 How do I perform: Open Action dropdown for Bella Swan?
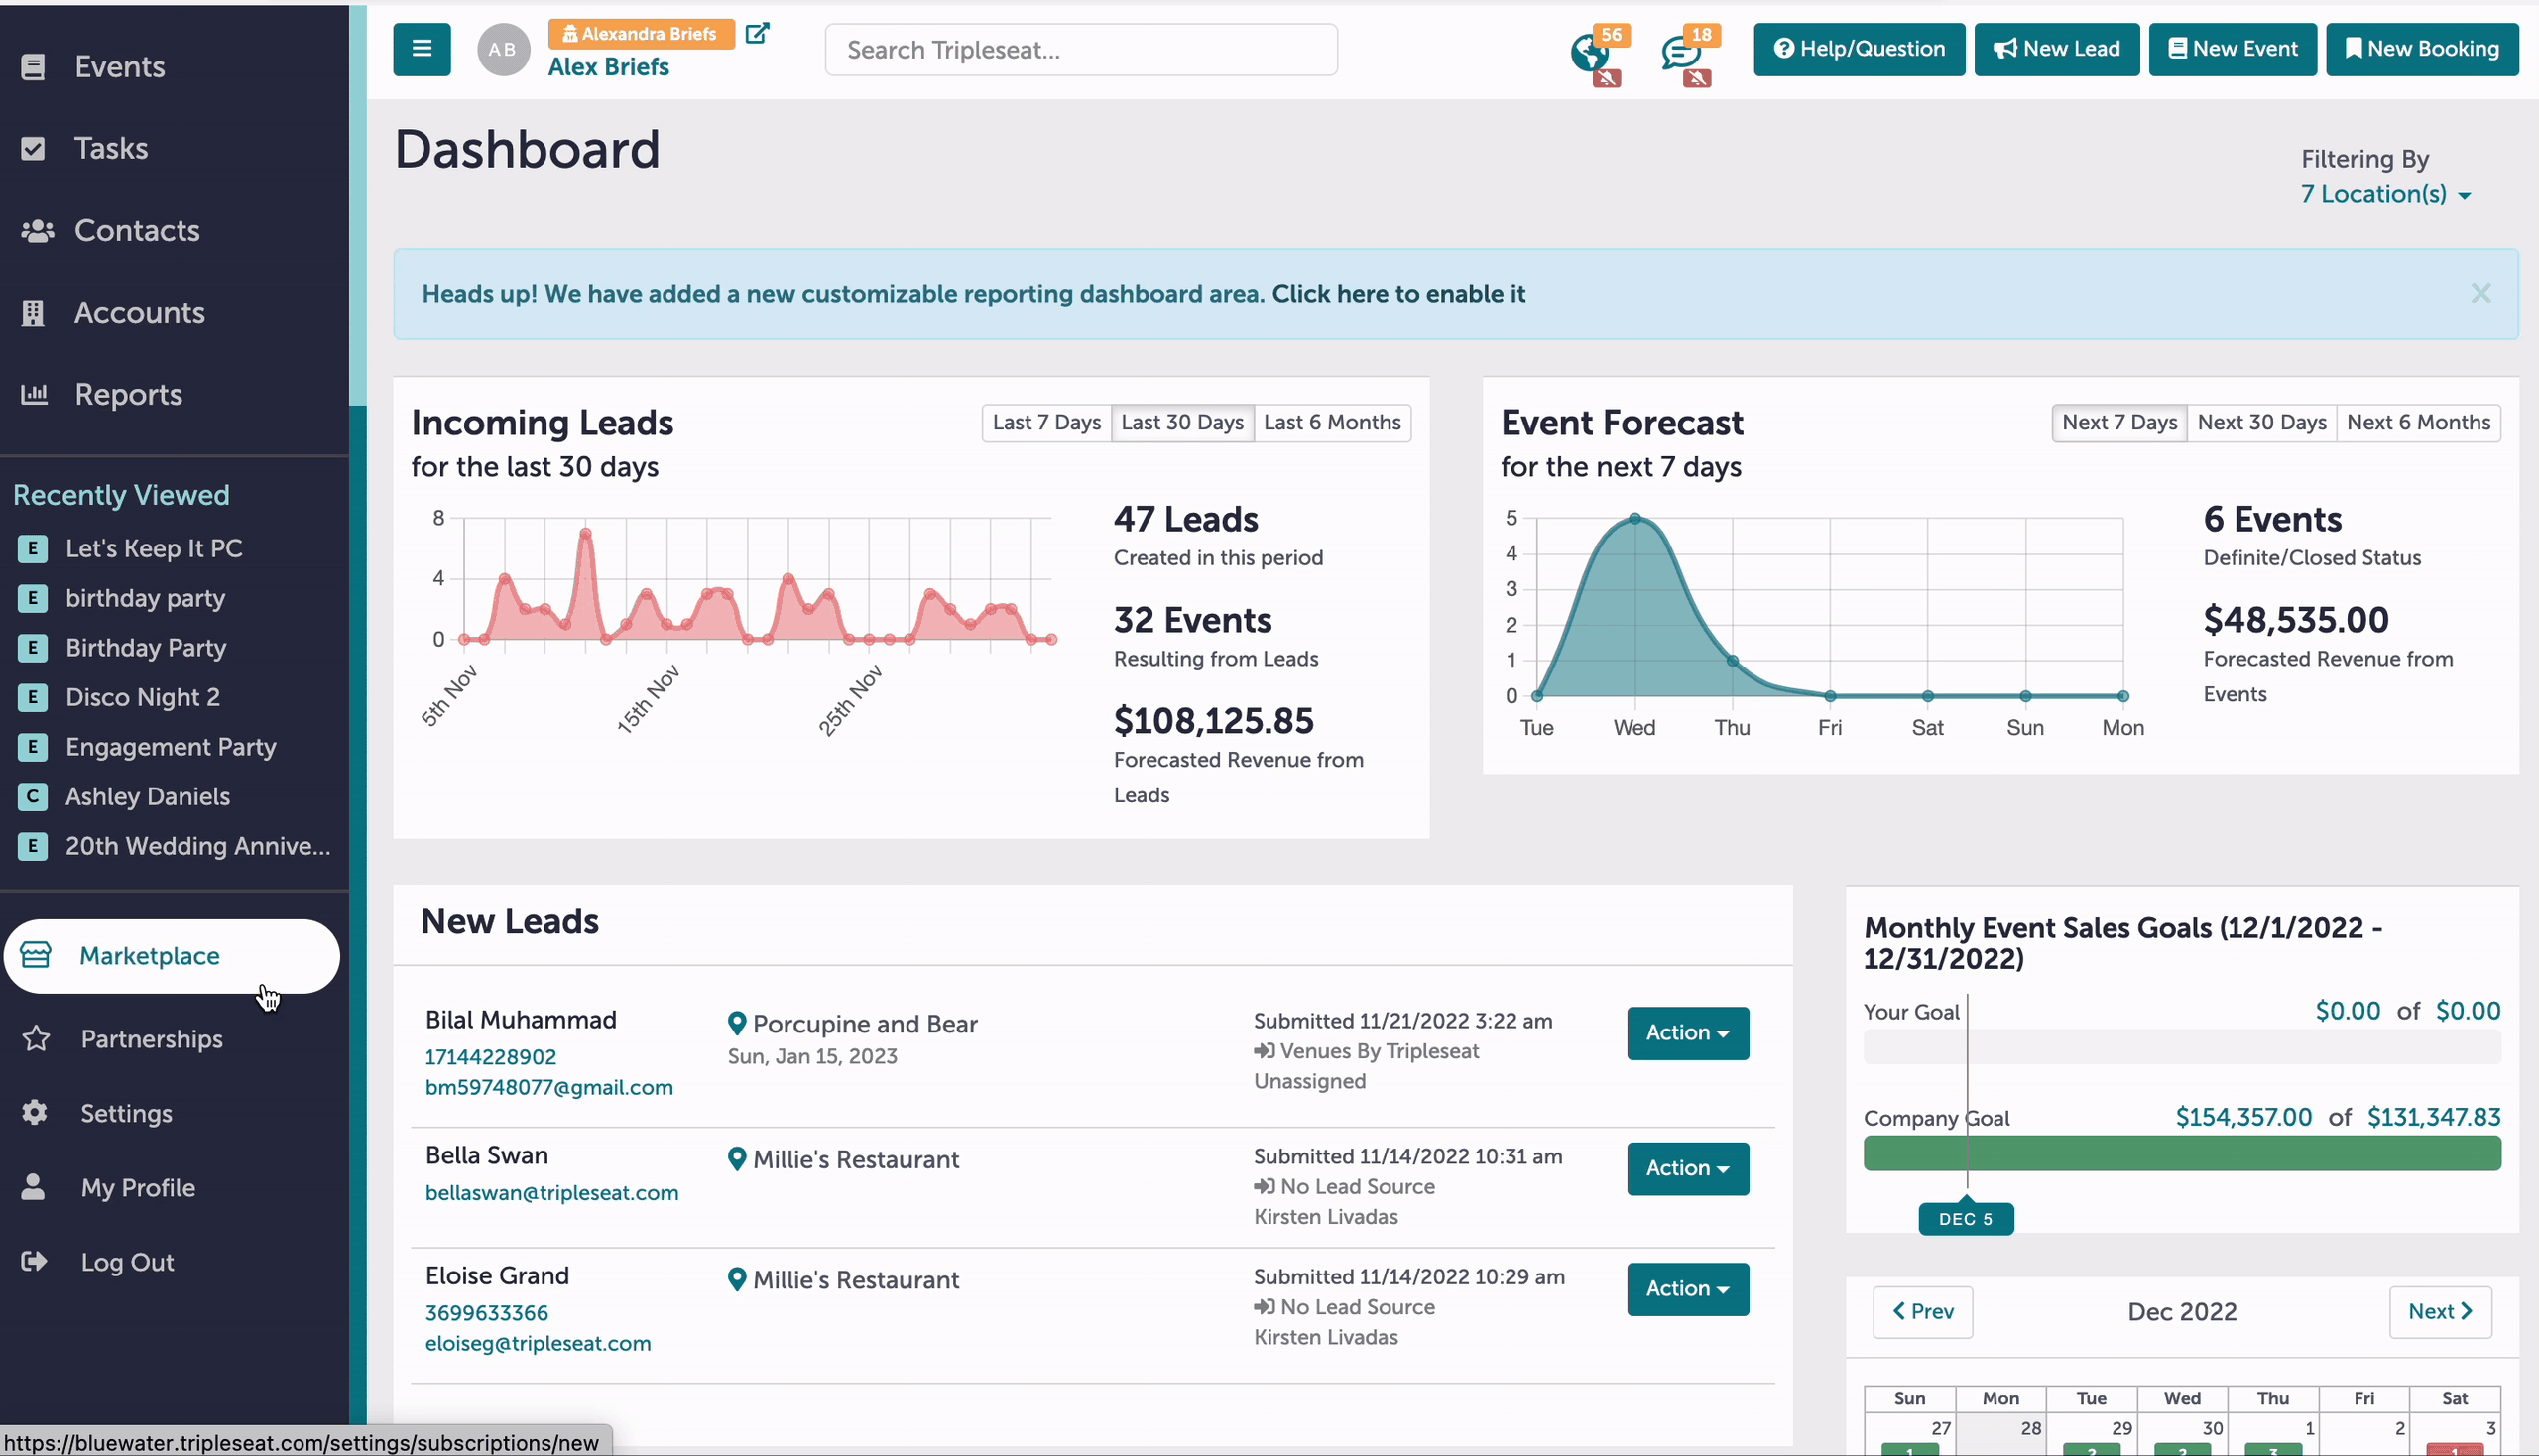coord(1687,1168)
